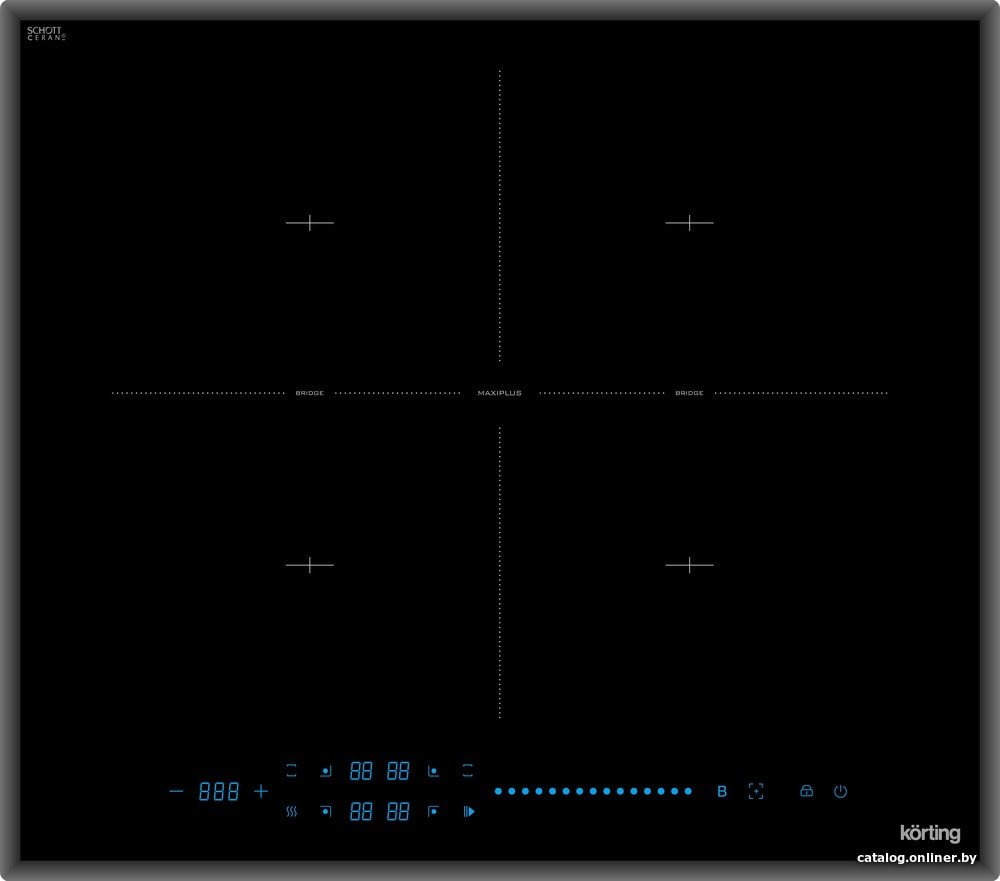Select the lower-left cooking zone selector icon

(325, 811)
